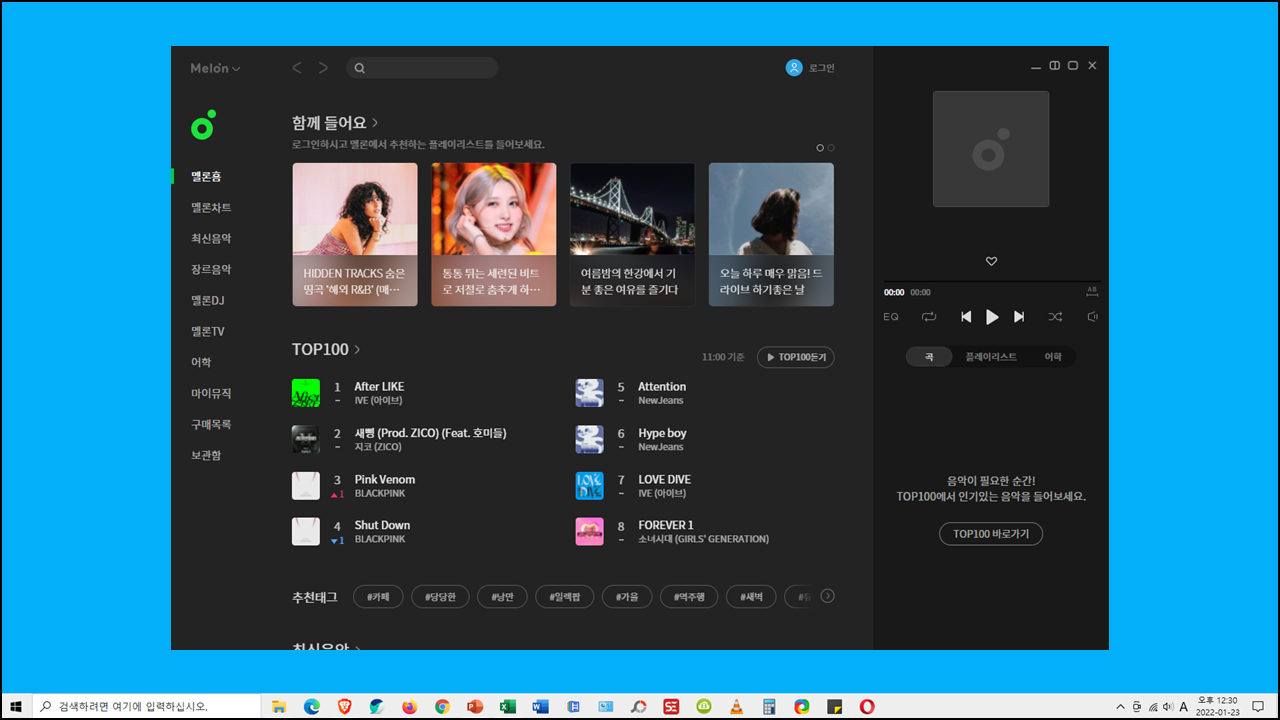Open Opera from the Windows taskbar
1280x720 pixels.
(x=867, y=706)
